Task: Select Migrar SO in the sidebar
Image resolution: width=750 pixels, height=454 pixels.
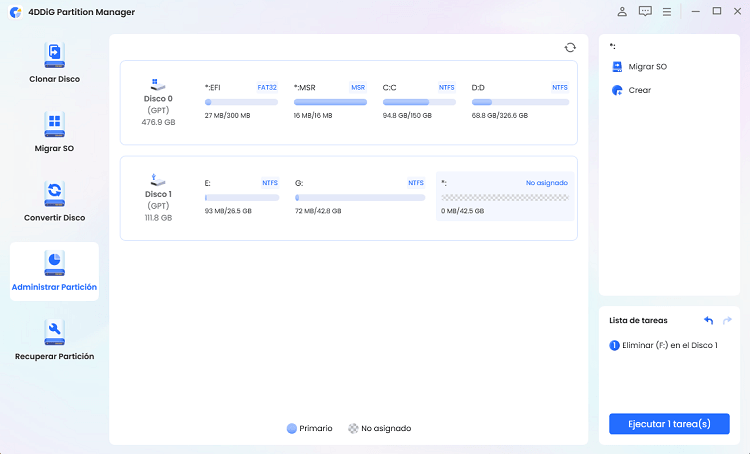Action: [54, 132]
